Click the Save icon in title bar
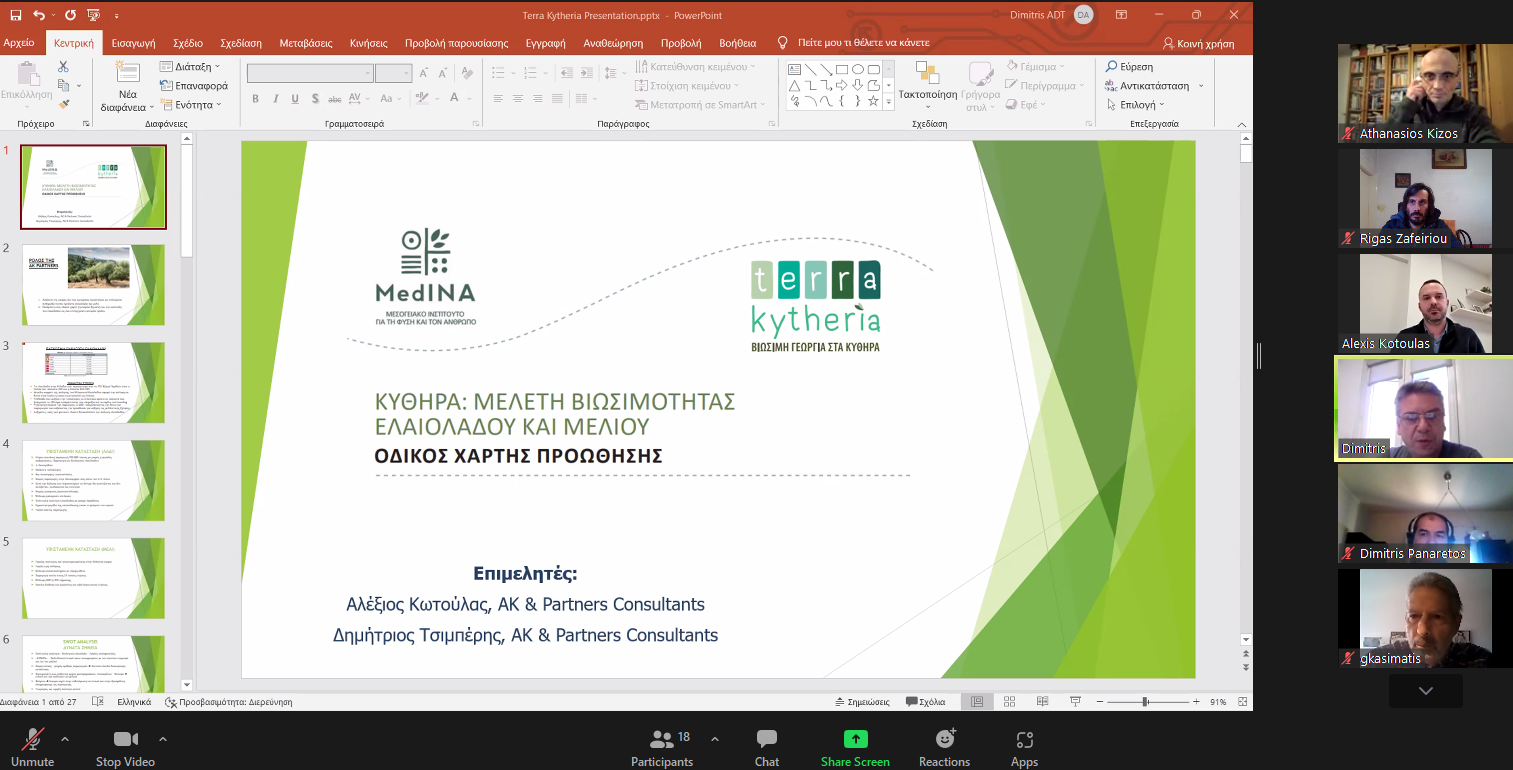 tap(15, 15)
